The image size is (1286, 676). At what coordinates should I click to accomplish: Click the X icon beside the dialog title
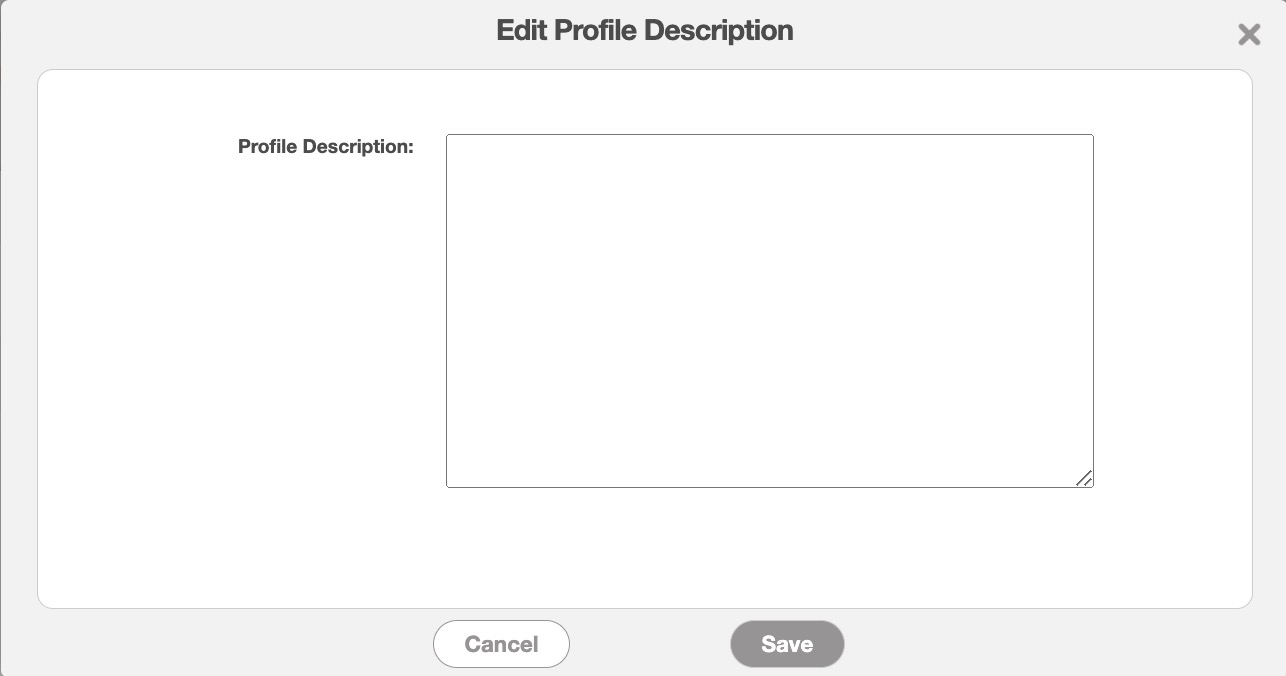pos(1249,35)
